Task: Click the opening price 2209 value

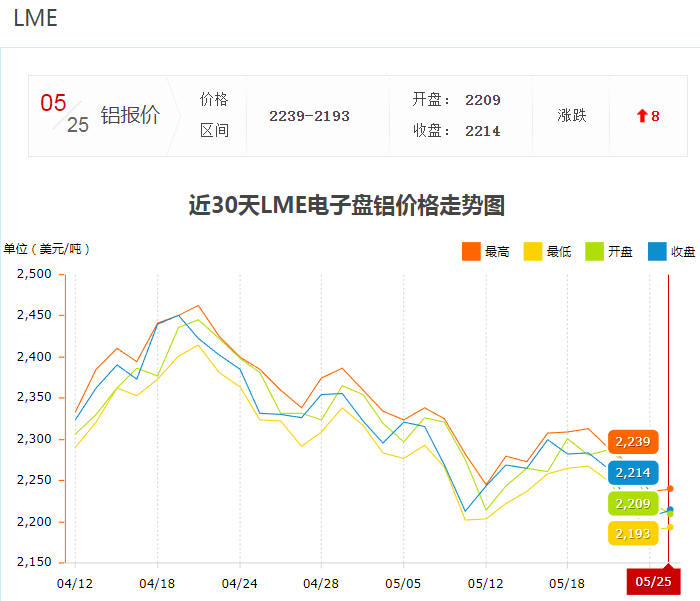Action: [x=483, y=100]
